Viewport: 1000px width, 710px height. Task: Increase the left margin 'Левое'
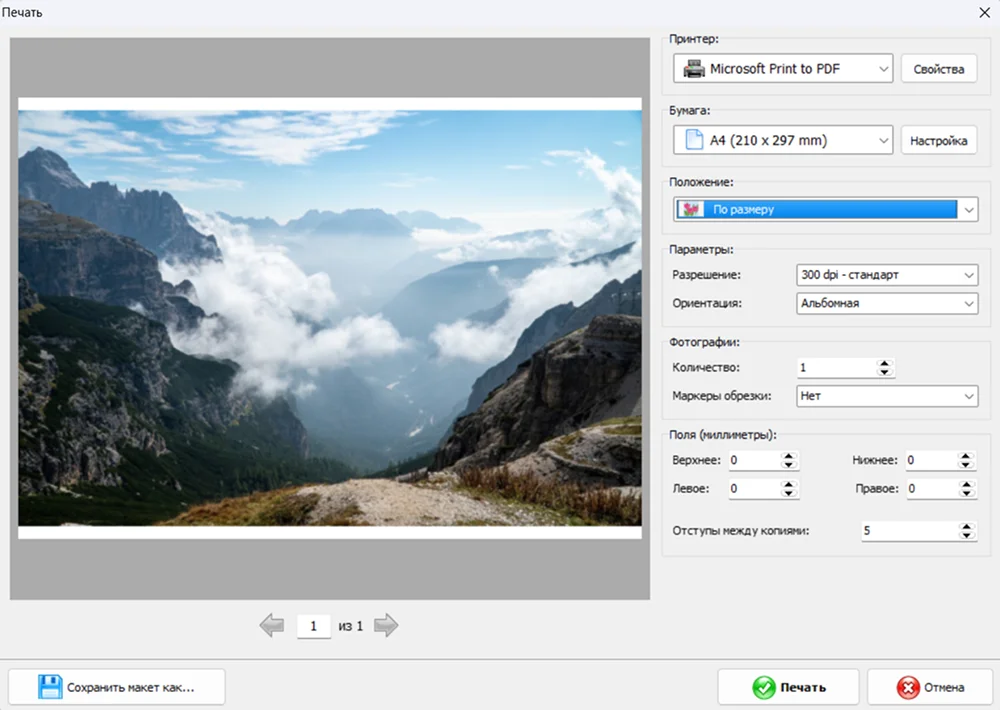[x=789, y=484]
